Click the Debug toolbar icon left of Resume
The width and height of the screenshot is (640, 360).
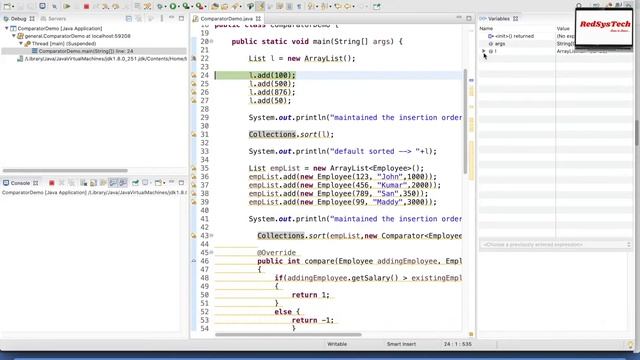54,6
